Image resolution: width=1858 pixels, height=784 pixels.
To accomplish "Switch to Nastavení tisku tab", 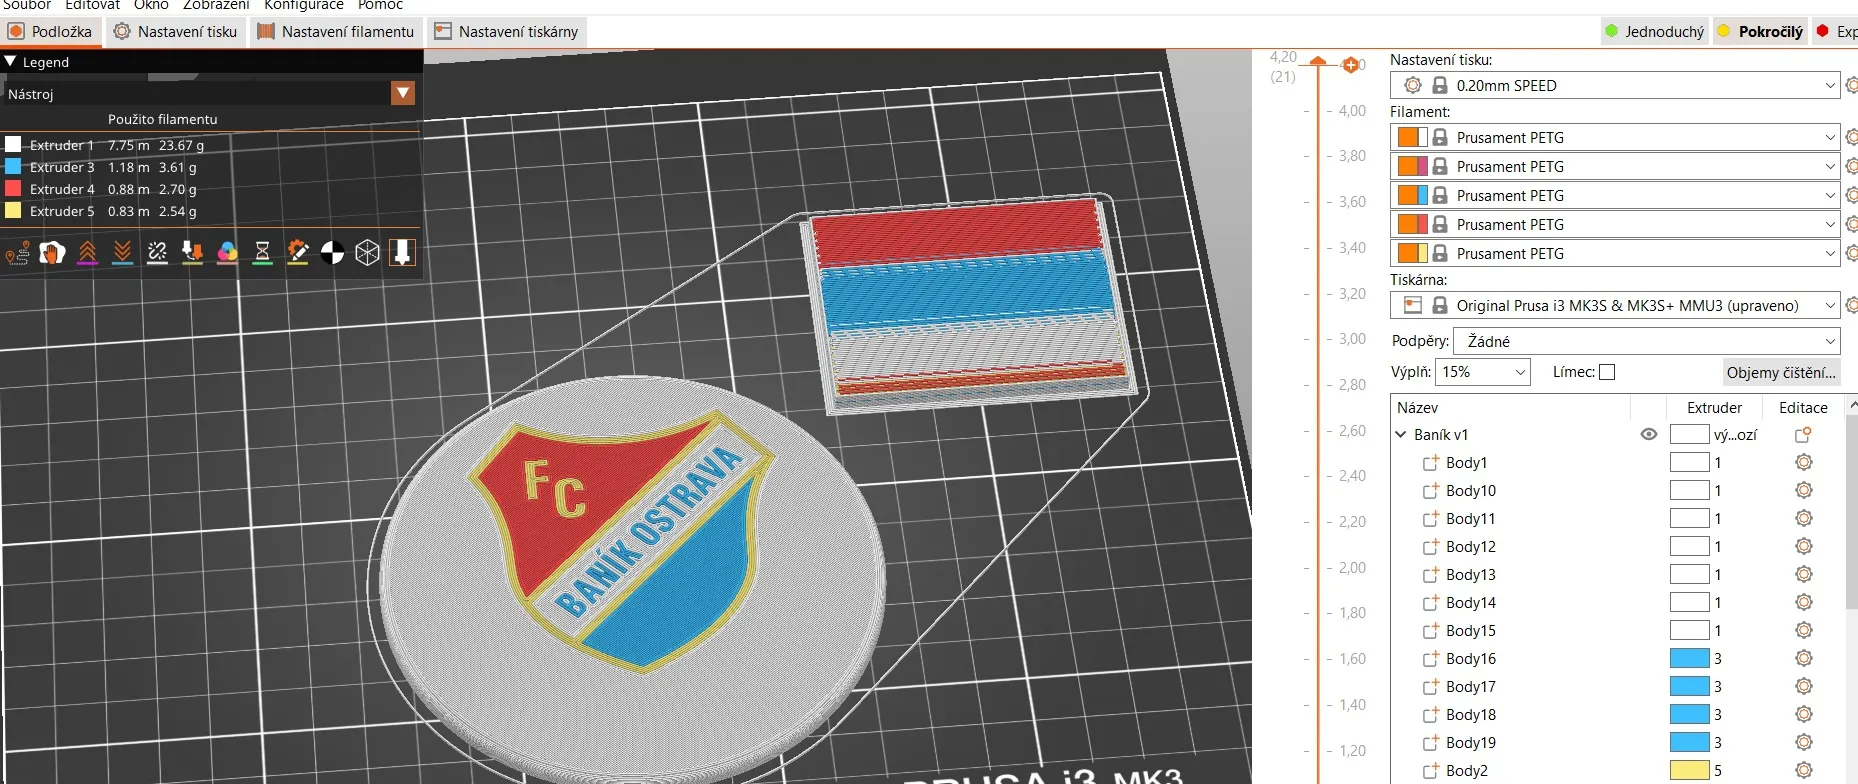I will (176, 31).
